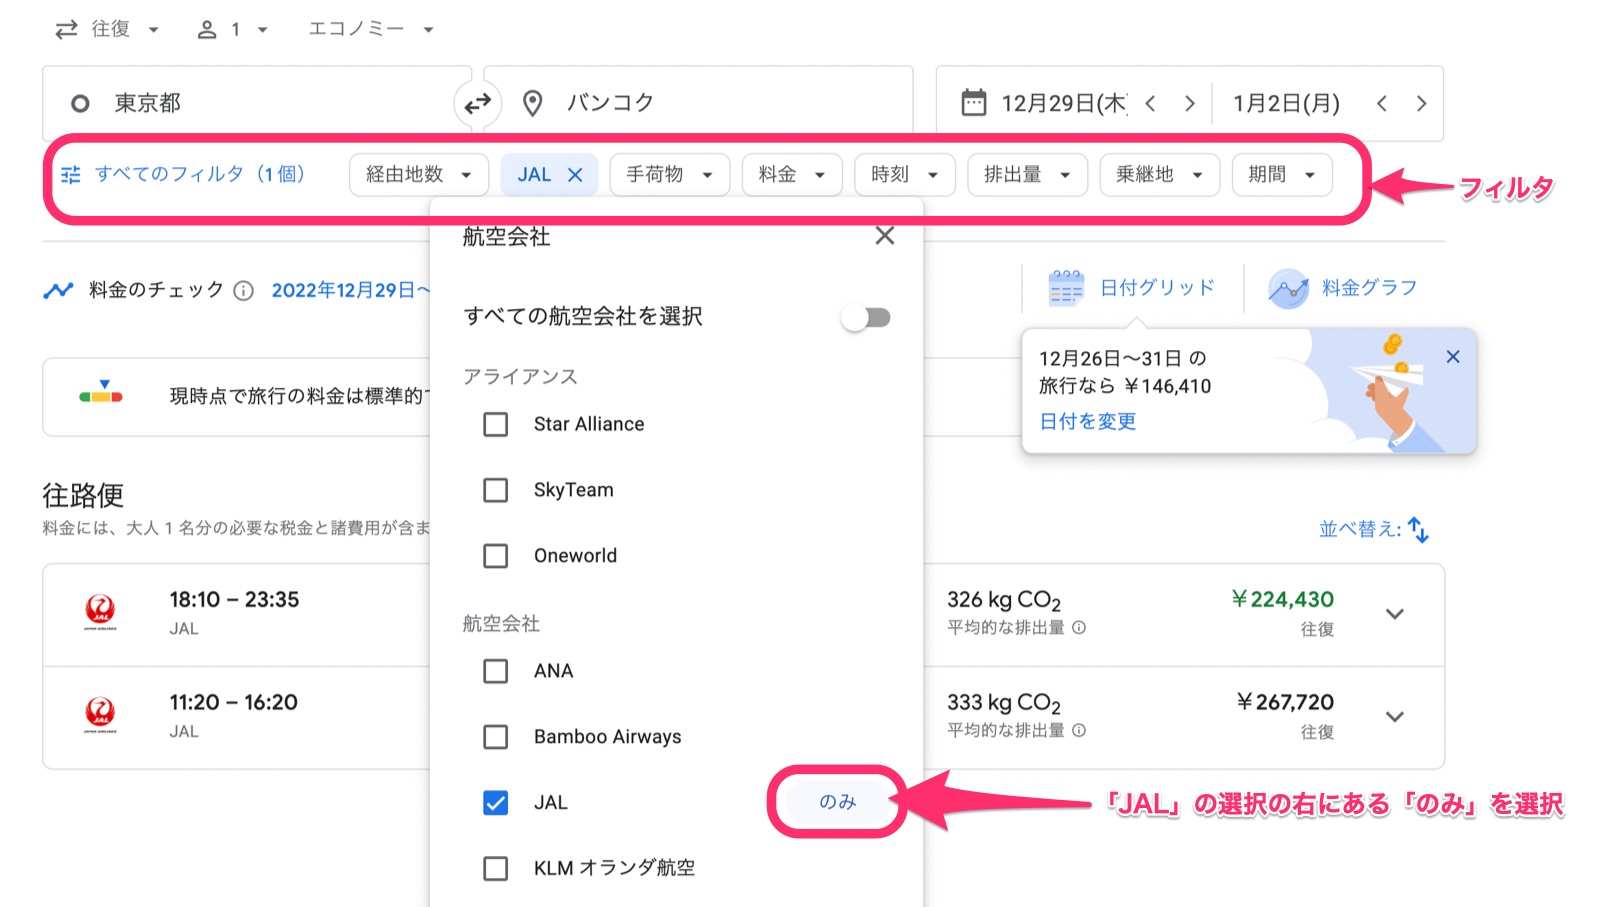The width and height of the screenshot is (1600, 907).
Task: Click the JAL logo on the 11:20 flight
Action: [x=100, y=715]
